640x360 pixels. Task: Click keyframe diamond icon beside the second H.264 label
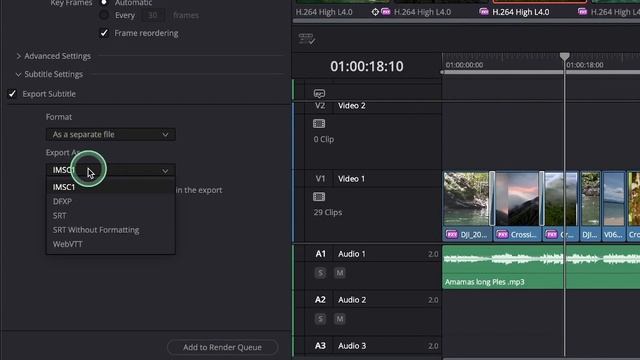tap(375, 12)
